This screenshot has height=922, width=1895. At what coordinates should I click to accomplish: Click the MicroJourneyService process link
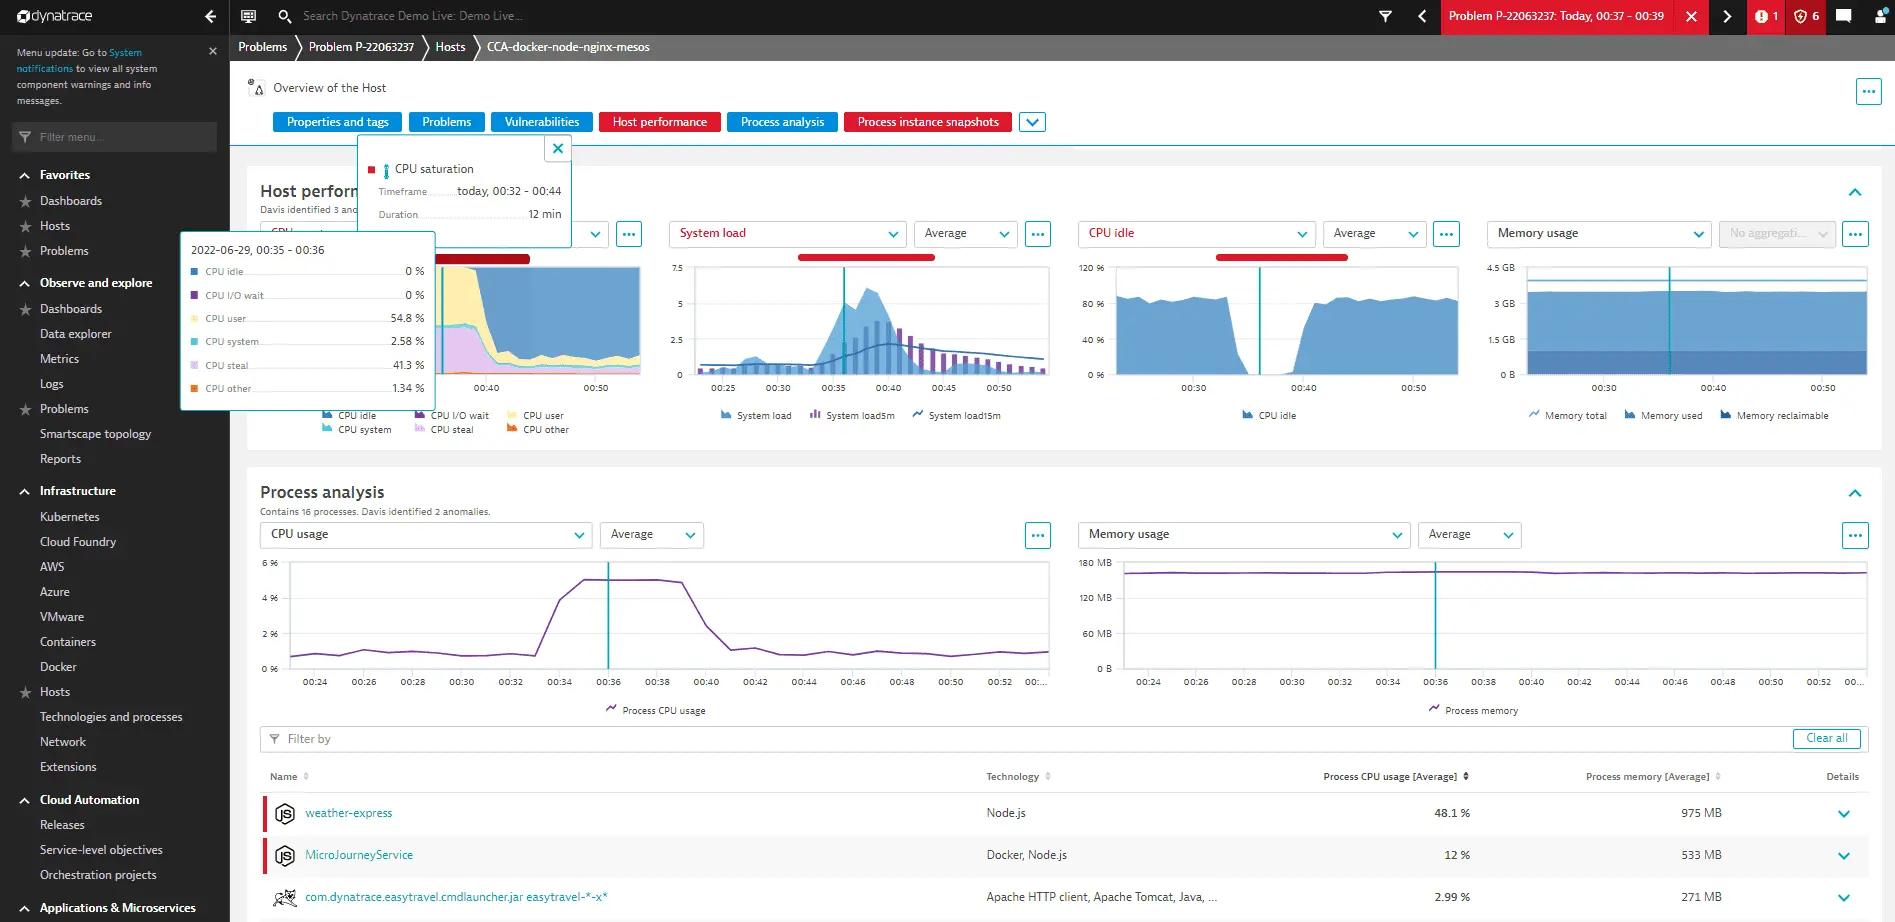(x=359, y=856)
